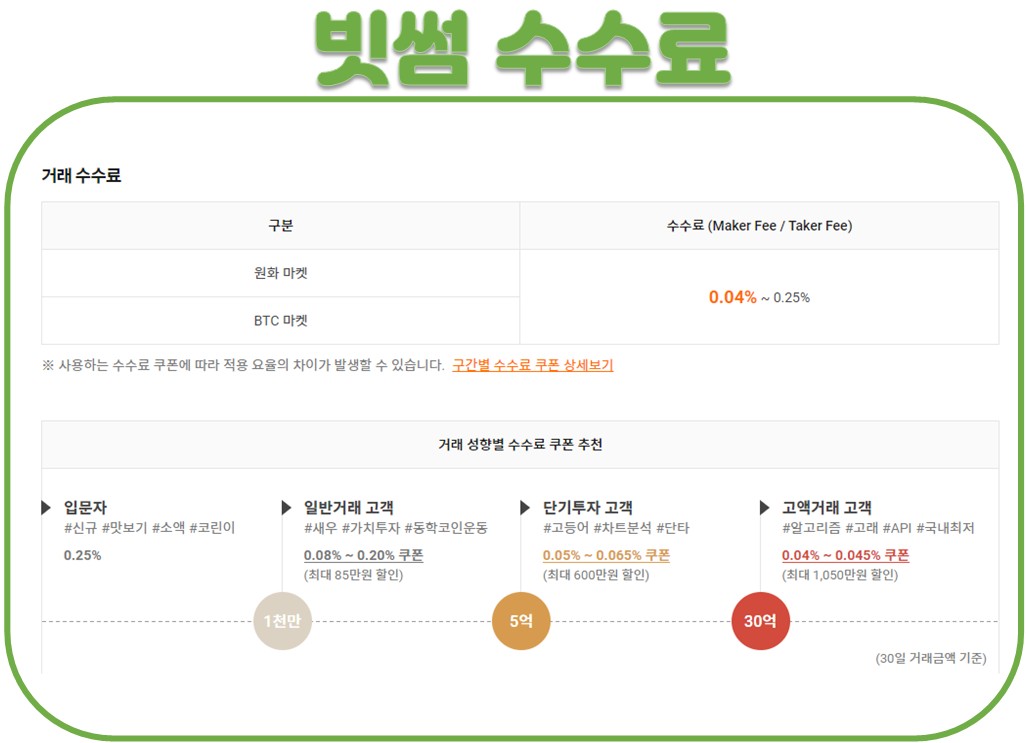Click the ~ 0.25% fee range text
Screen dimensions: 1026x743
(785, 298)
